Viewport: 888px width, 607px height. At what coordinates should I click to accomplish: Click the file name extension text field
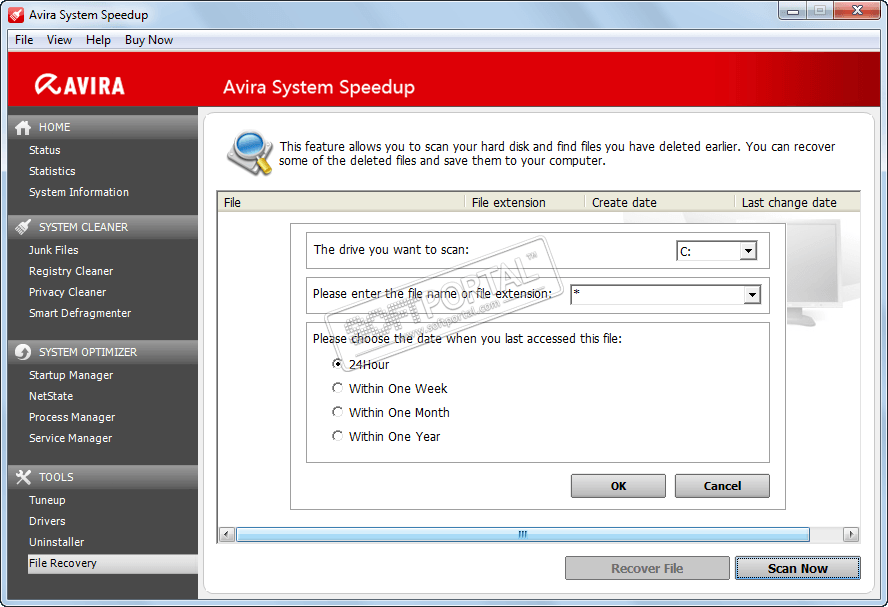(x=657, y=294)
